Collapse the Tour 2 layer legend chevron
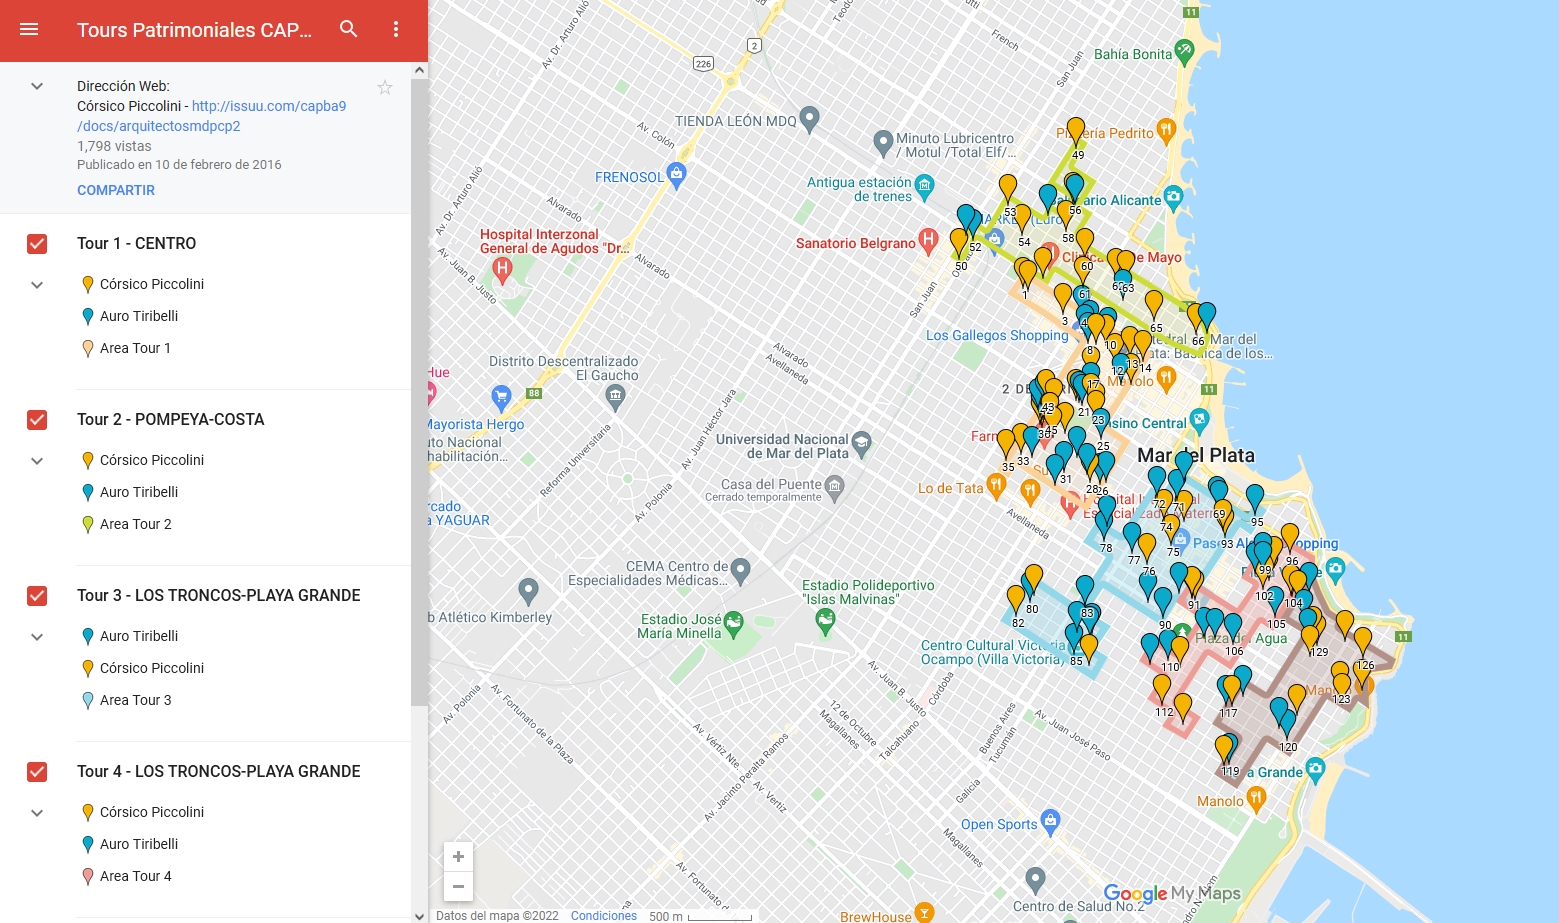 [x=37, y=461]
